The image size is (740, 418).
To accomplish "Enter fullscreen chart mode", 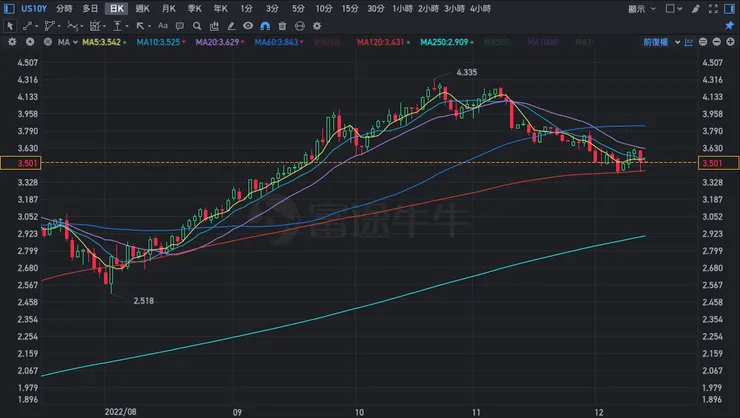I will [713, 8].
